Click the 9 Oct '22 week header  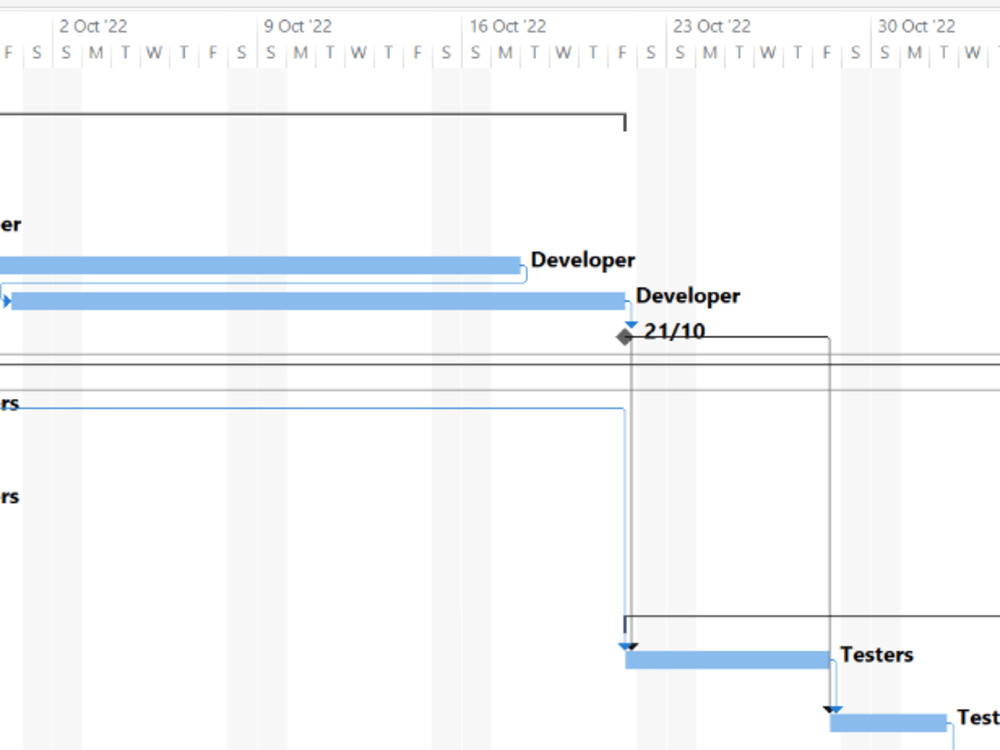tap(298, 26)
